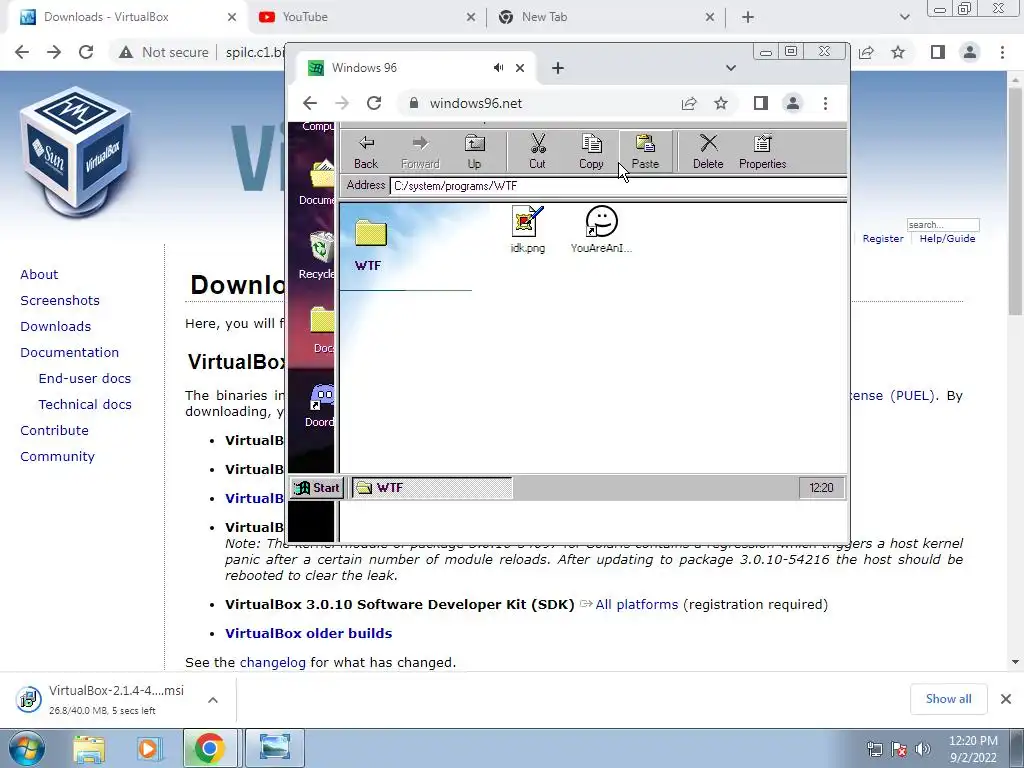
Task: Open the Documentation sidebar link
Action: [x=69, y=353]
